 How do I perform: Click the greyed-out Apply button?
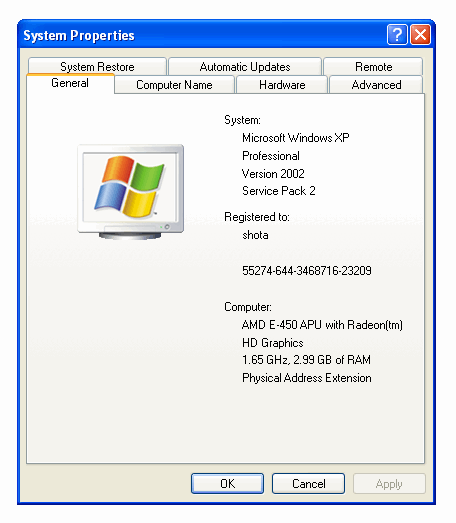coord(389,483)
